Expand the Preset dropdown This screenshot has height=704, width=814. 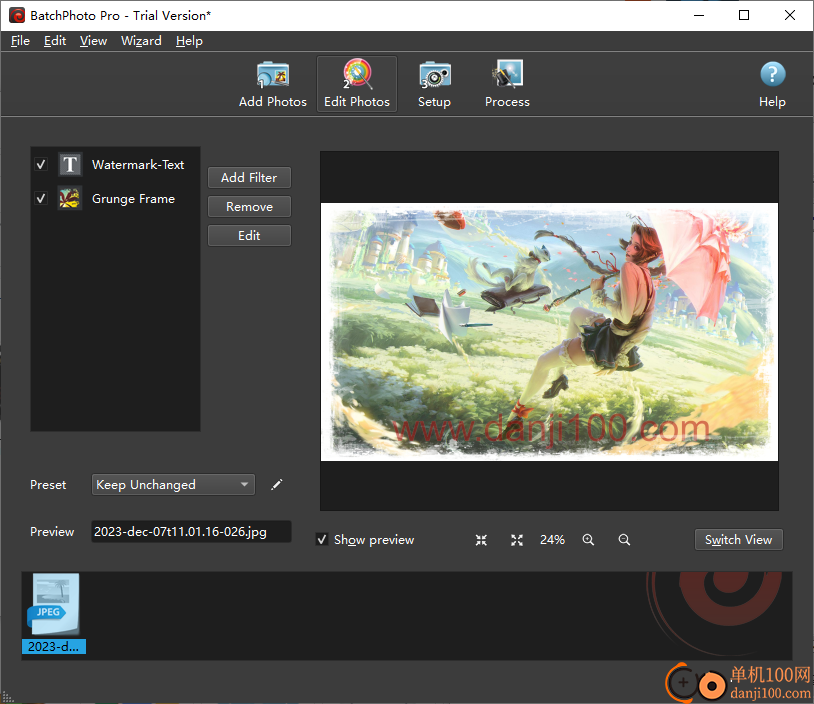click(x=173, y=484)
